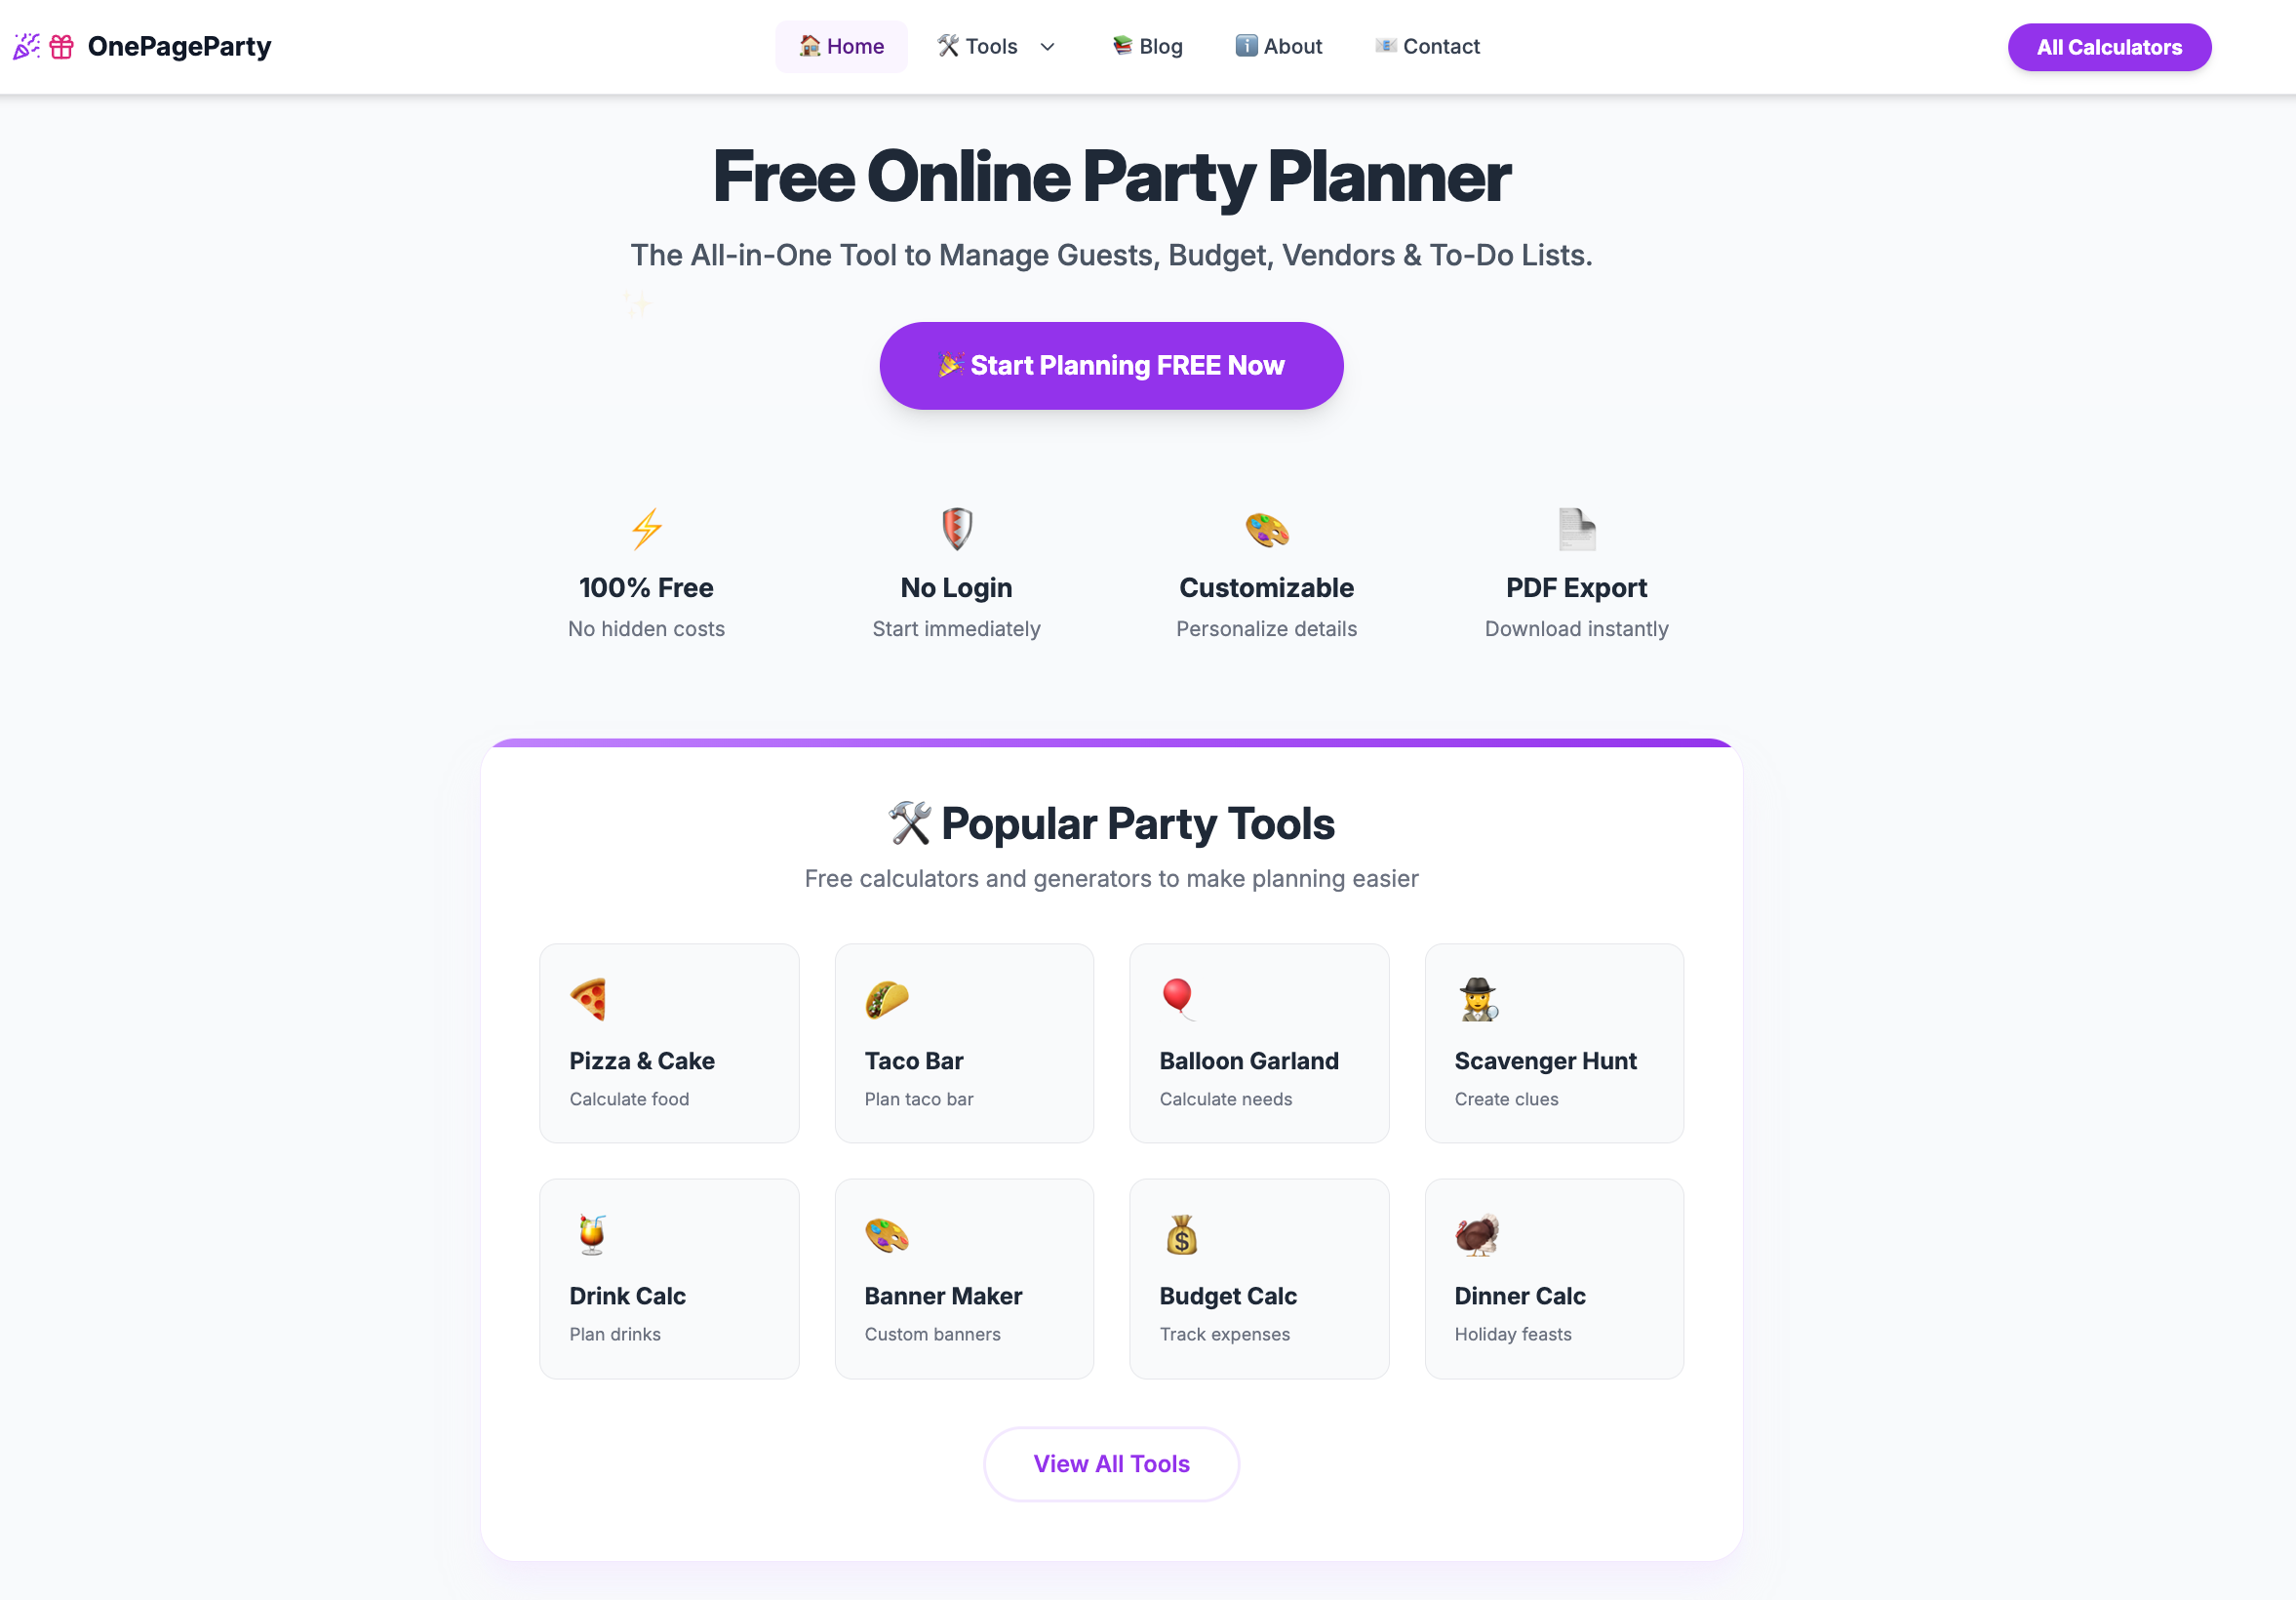Click the Balloon Garland calculator
2296x1600 pixels.
[1258, 1043]
